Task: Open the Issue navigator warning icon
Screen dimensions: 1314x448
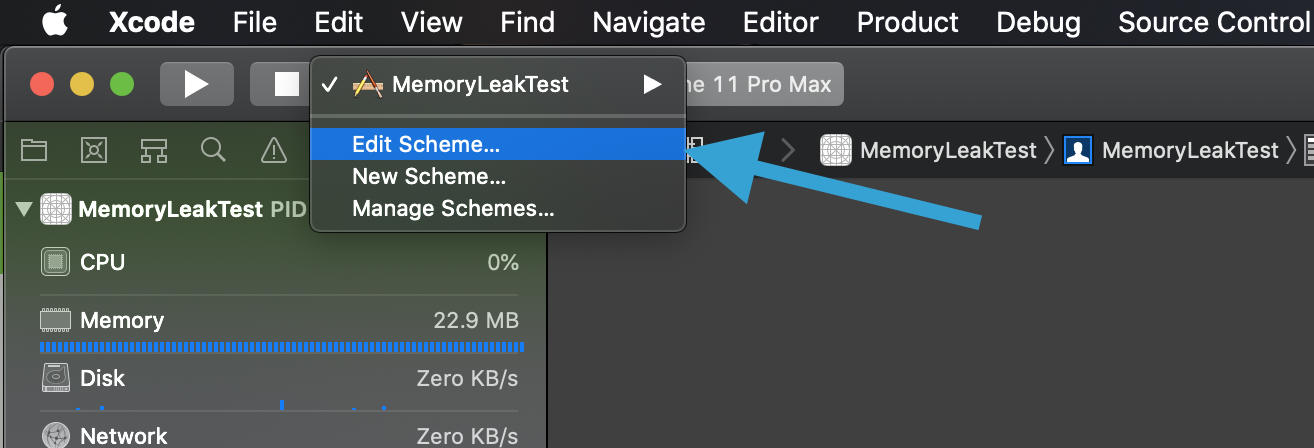Action: (x=273, y=150)
